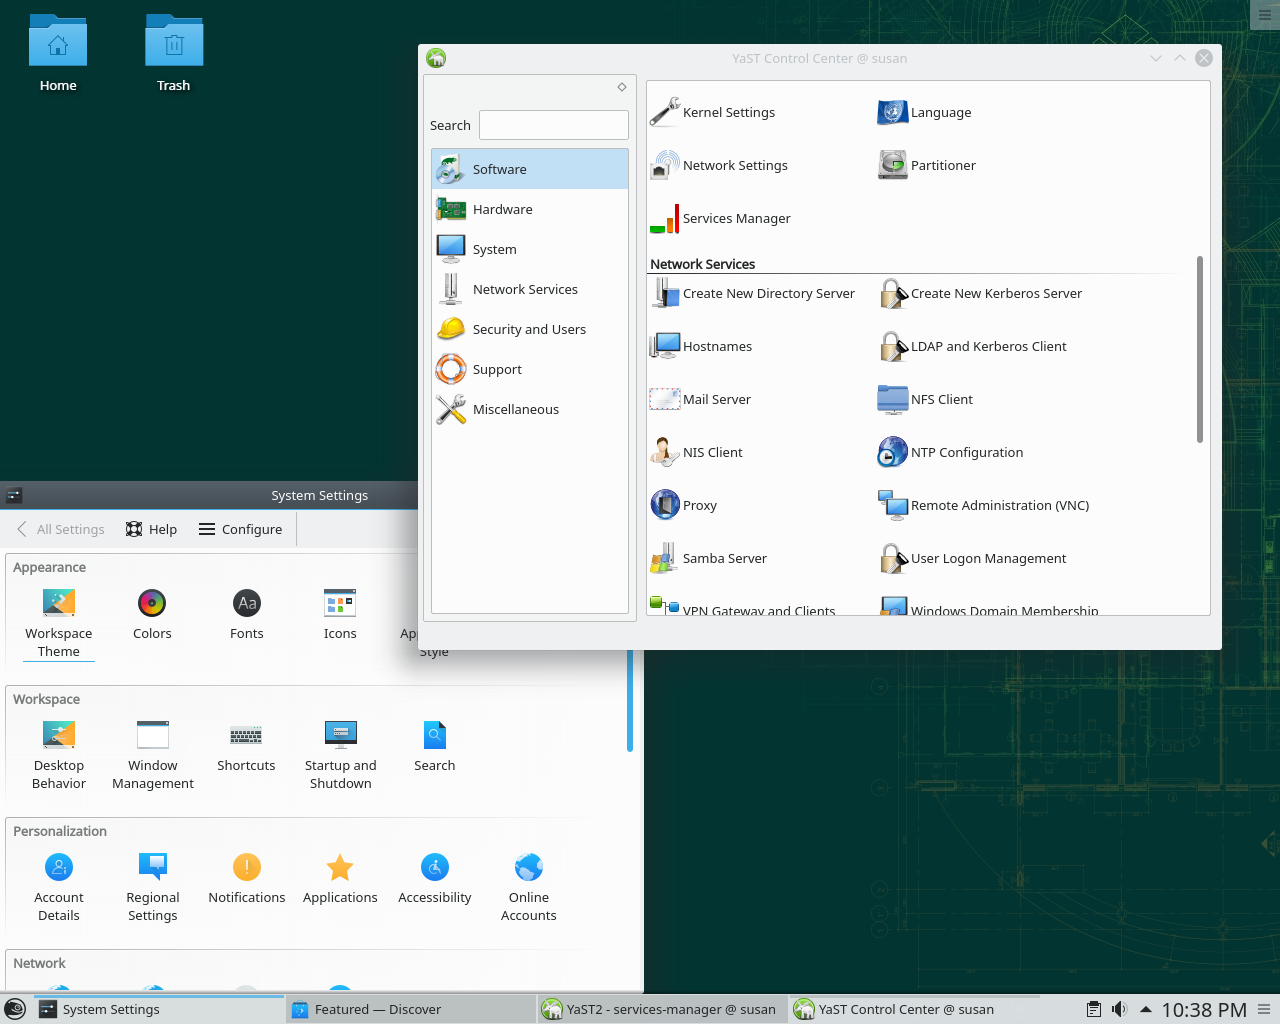Viewport: 1280px width, 1024px height.
Task: Open Desktop Behavior settings
Action: tap(59, 755)
